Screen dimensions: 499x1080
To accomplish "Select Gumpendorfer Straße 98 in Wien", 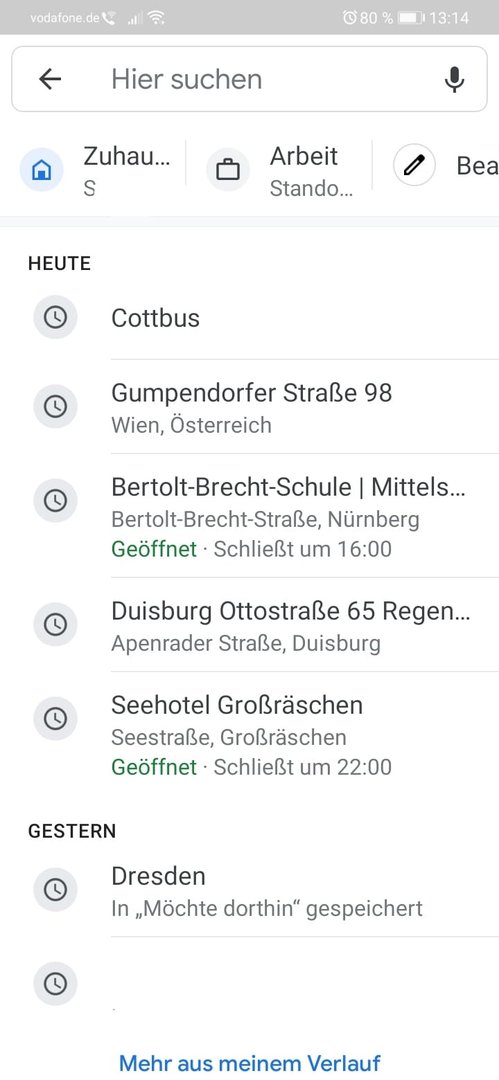I will (x=250, y=407).
